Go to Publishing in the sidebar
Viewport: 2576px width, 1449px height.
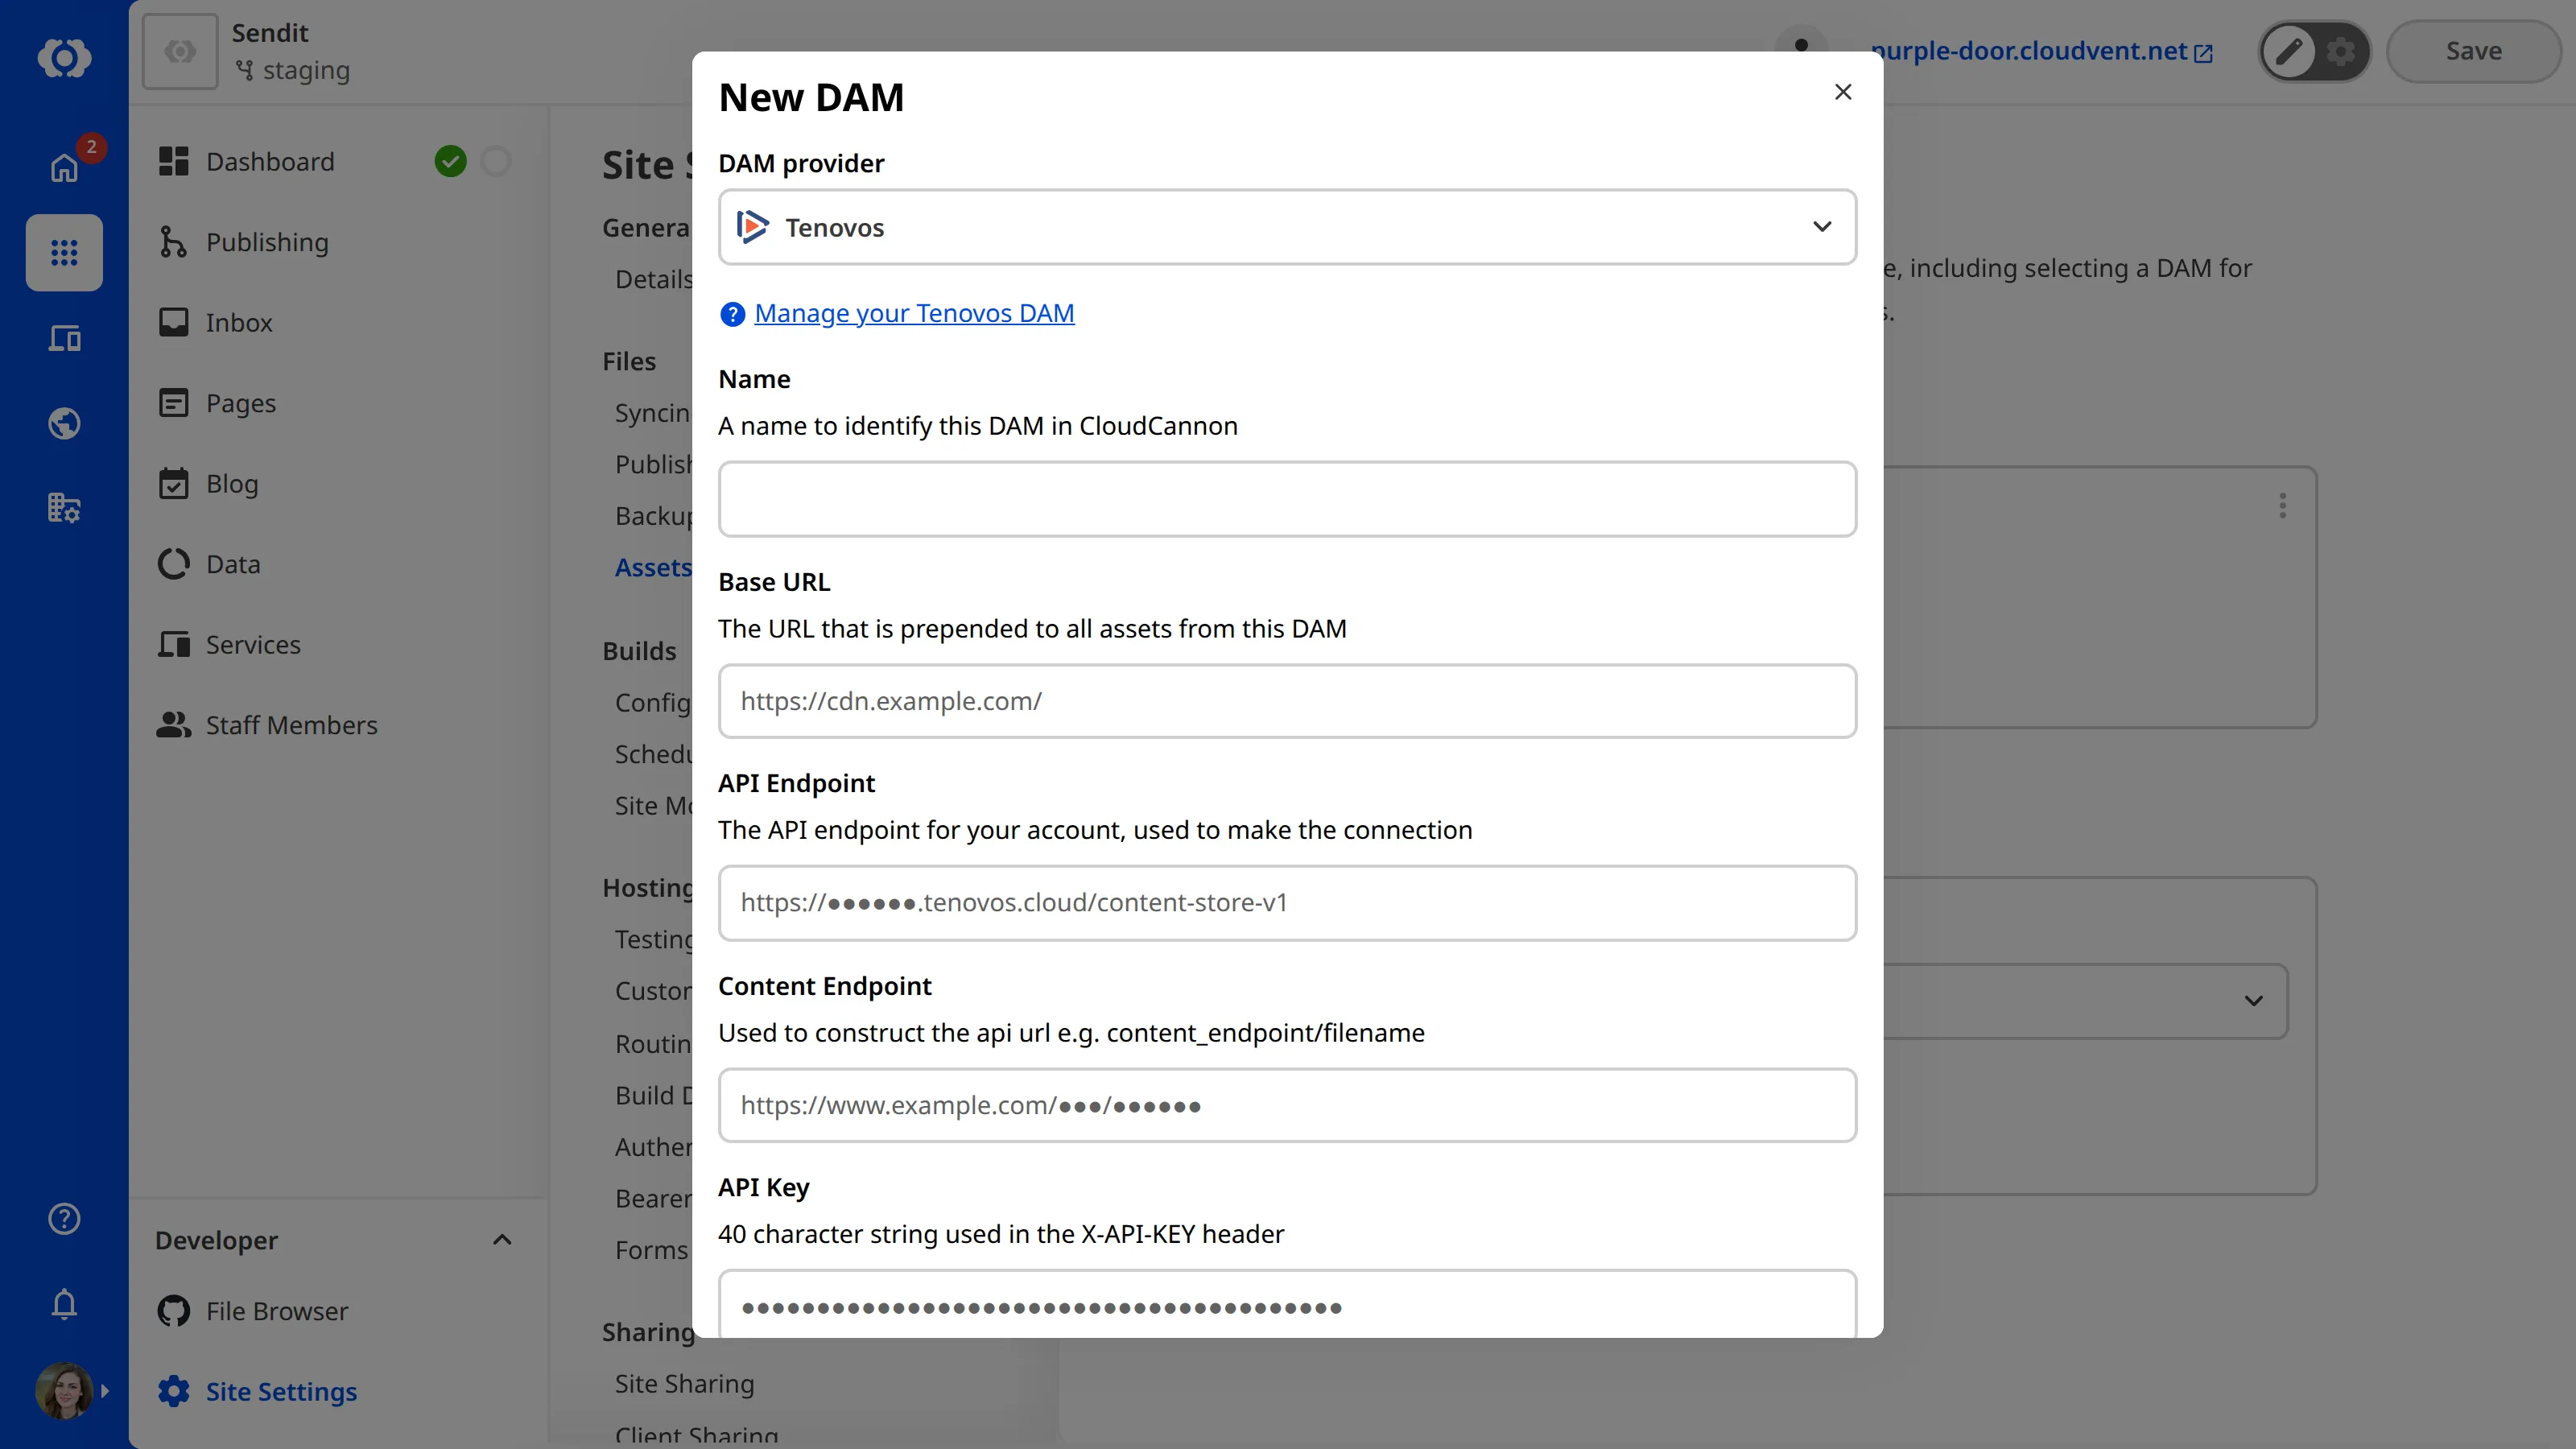pos(267,242)
